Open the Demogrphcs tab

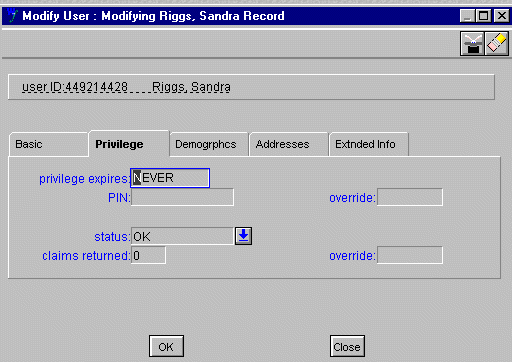[x=209, y=144]
